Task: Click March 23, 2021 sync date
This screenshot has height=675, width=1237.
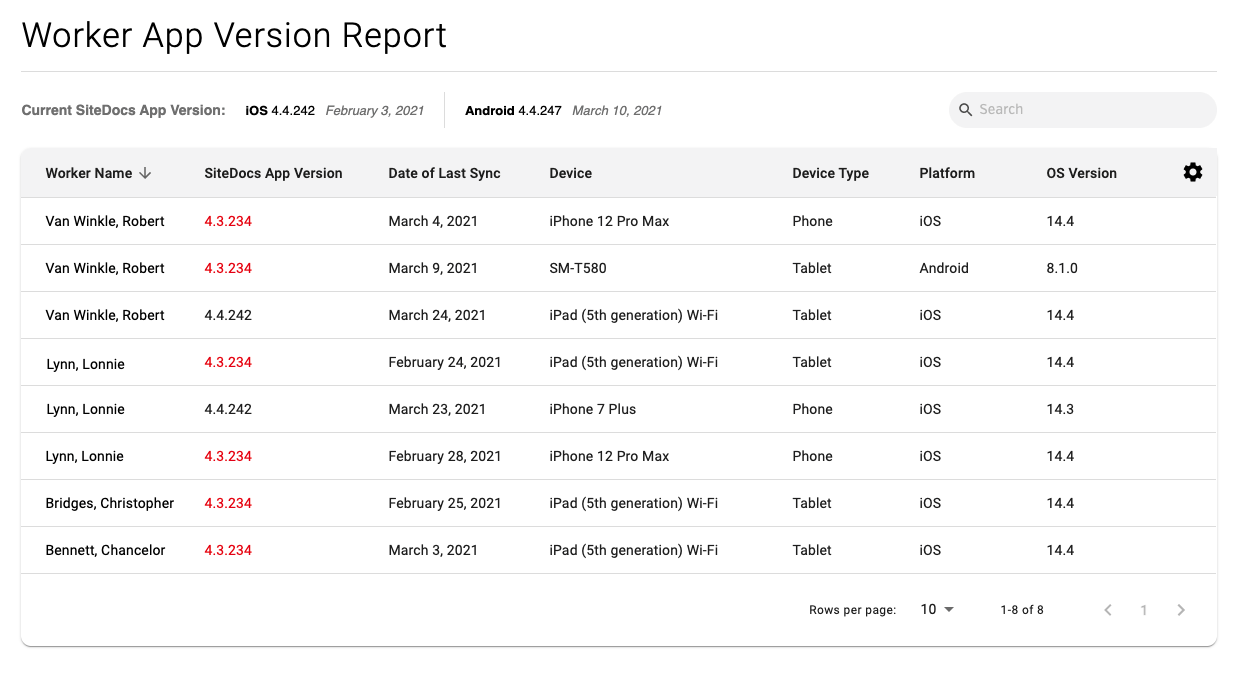Action: click(x=437, y=409)
